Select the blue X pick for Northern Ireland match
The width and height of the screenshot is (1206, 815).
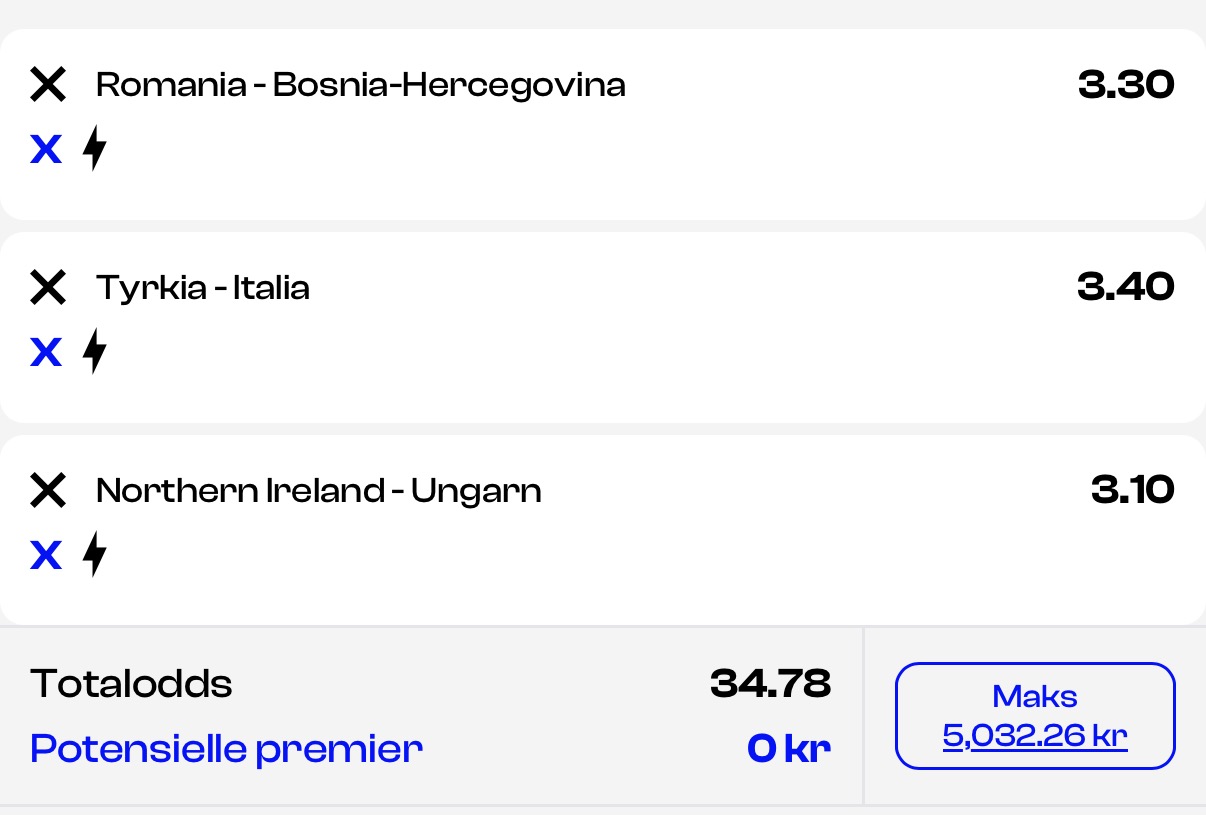coord(46,556)
